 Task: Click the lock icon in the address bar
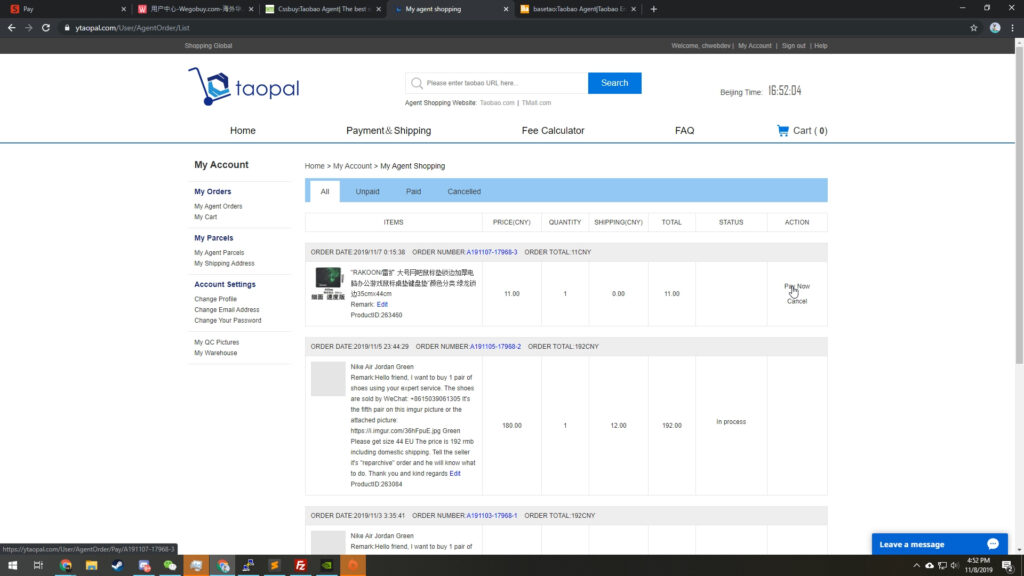[x=67, y=28]
